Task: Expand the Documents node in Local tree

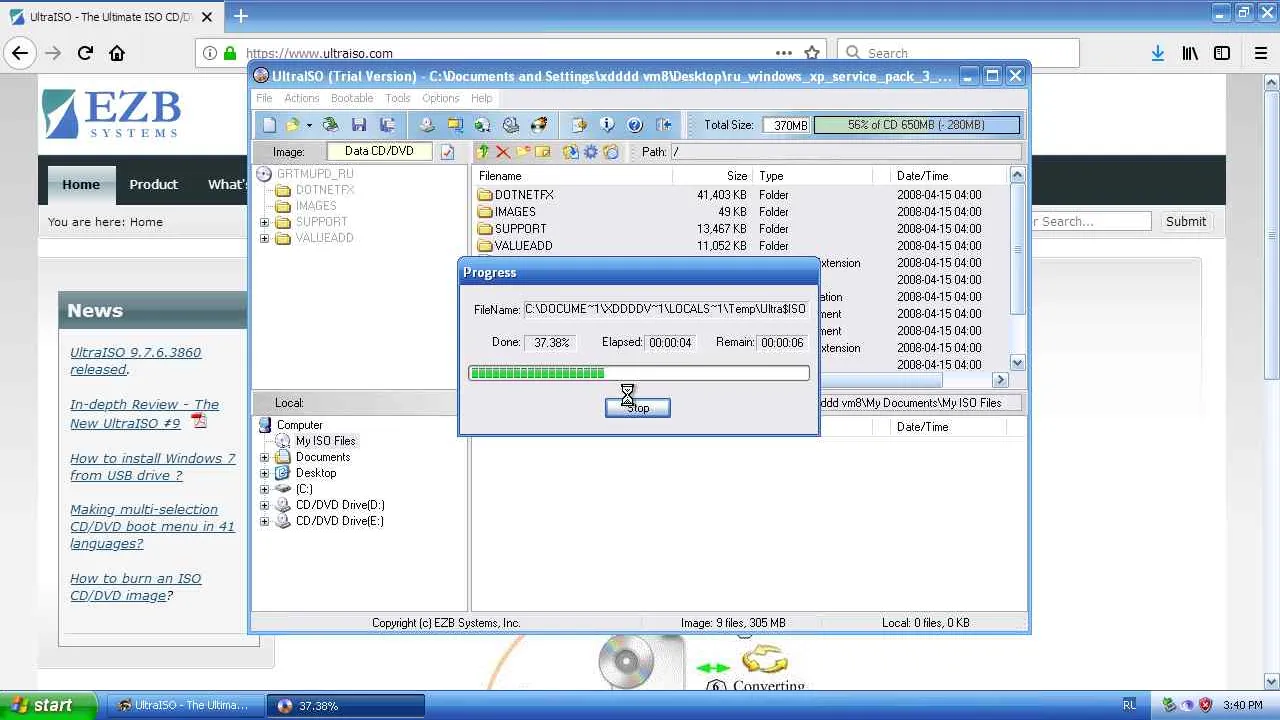Action: click(x=264, y=457)
